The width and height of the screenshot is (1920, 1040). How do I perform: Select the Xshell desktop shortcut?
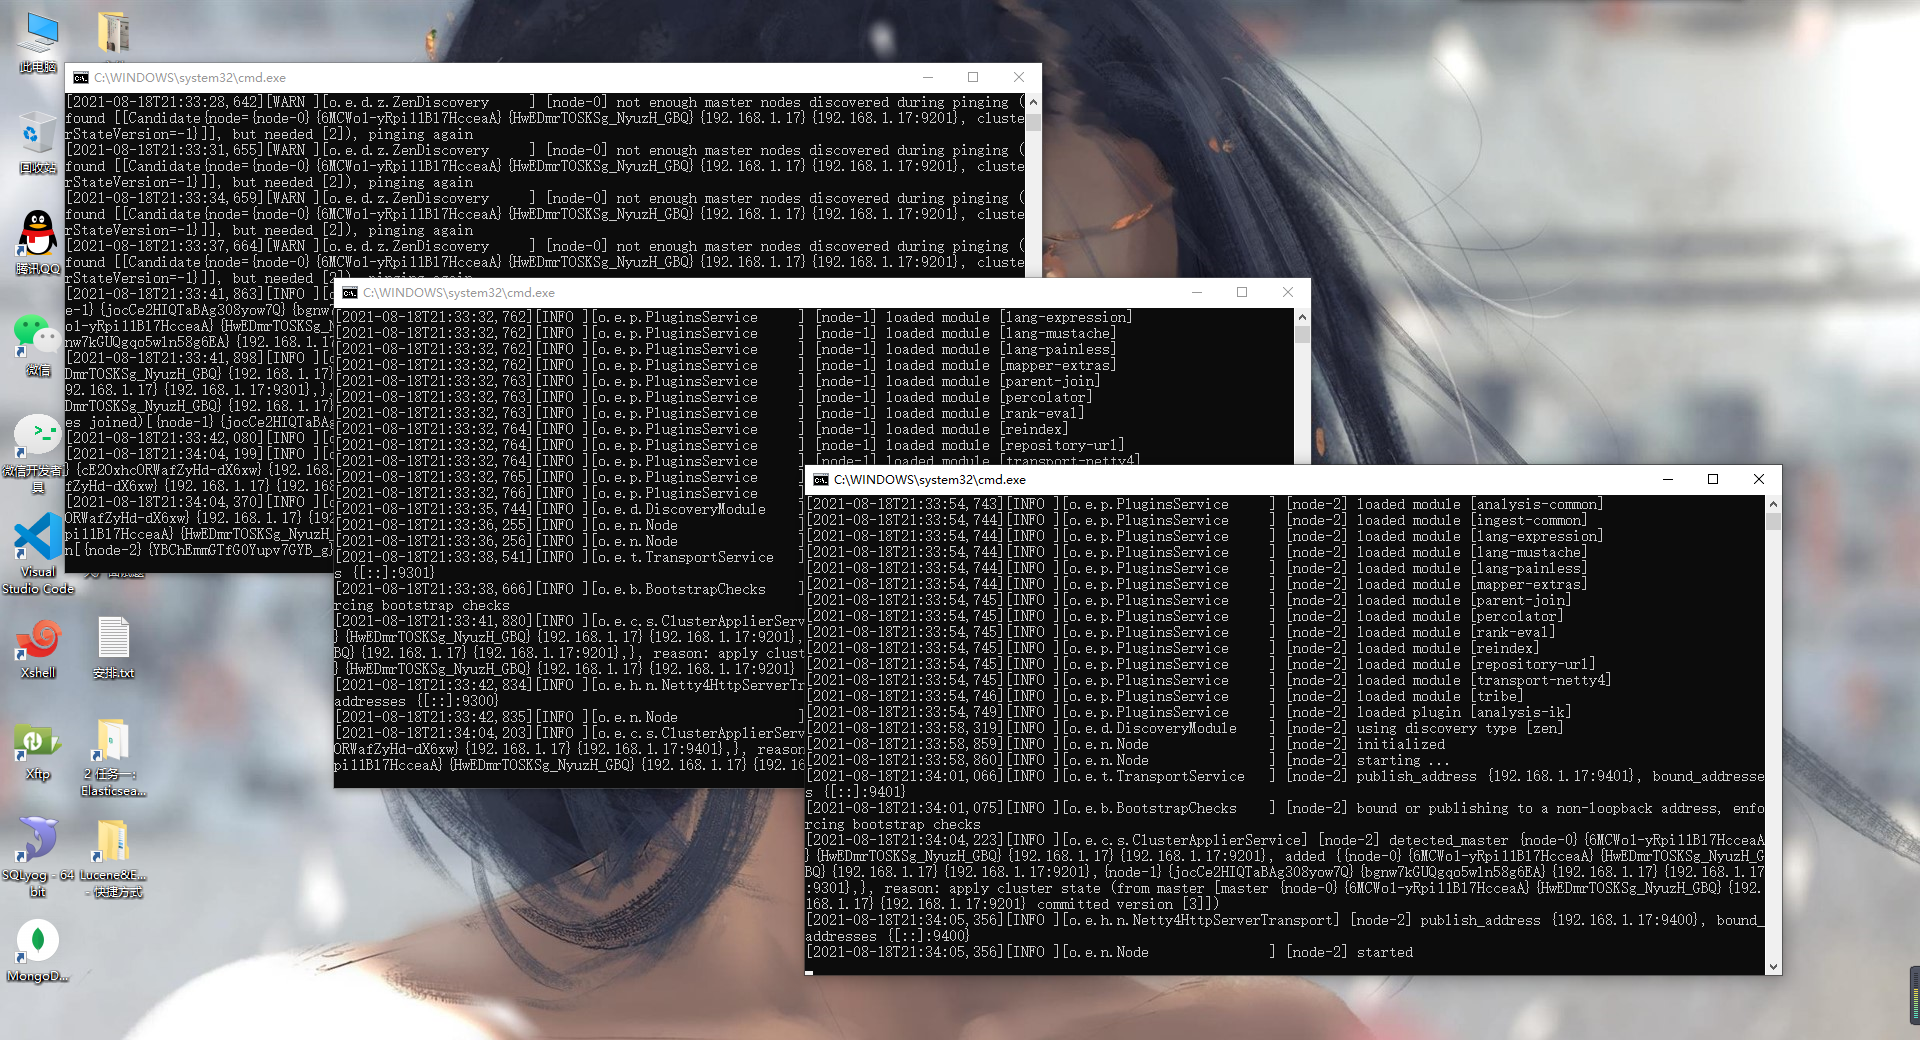point(38,648)
